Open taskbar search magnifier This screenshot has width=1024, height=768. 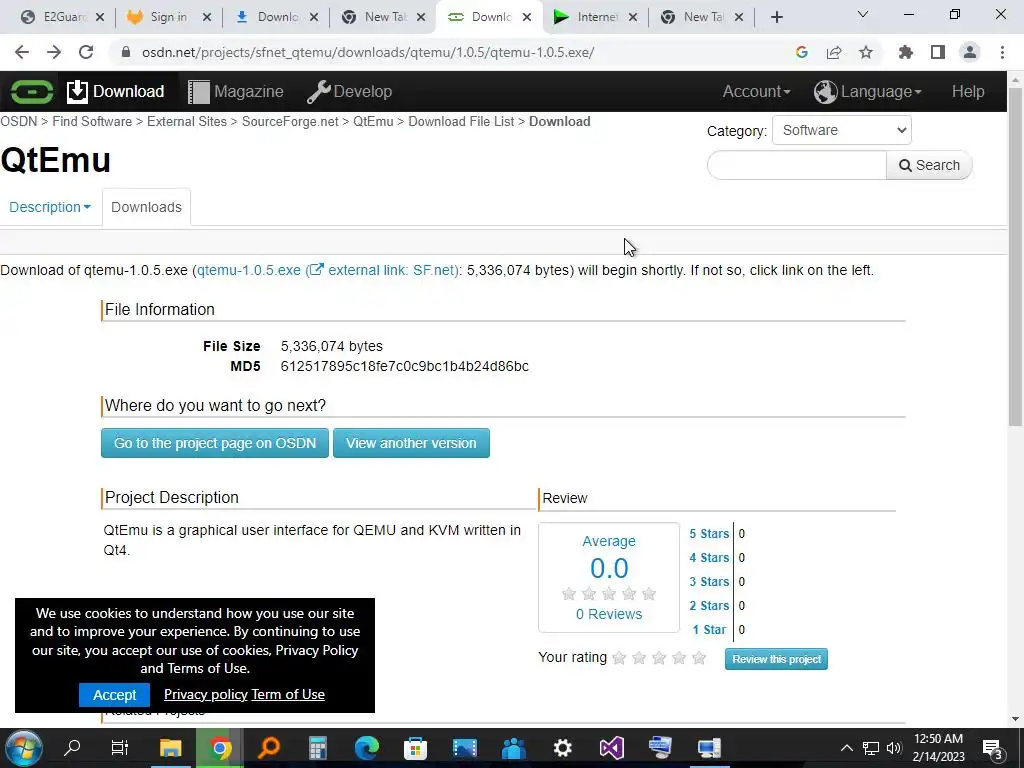click(x=72, y=748)
